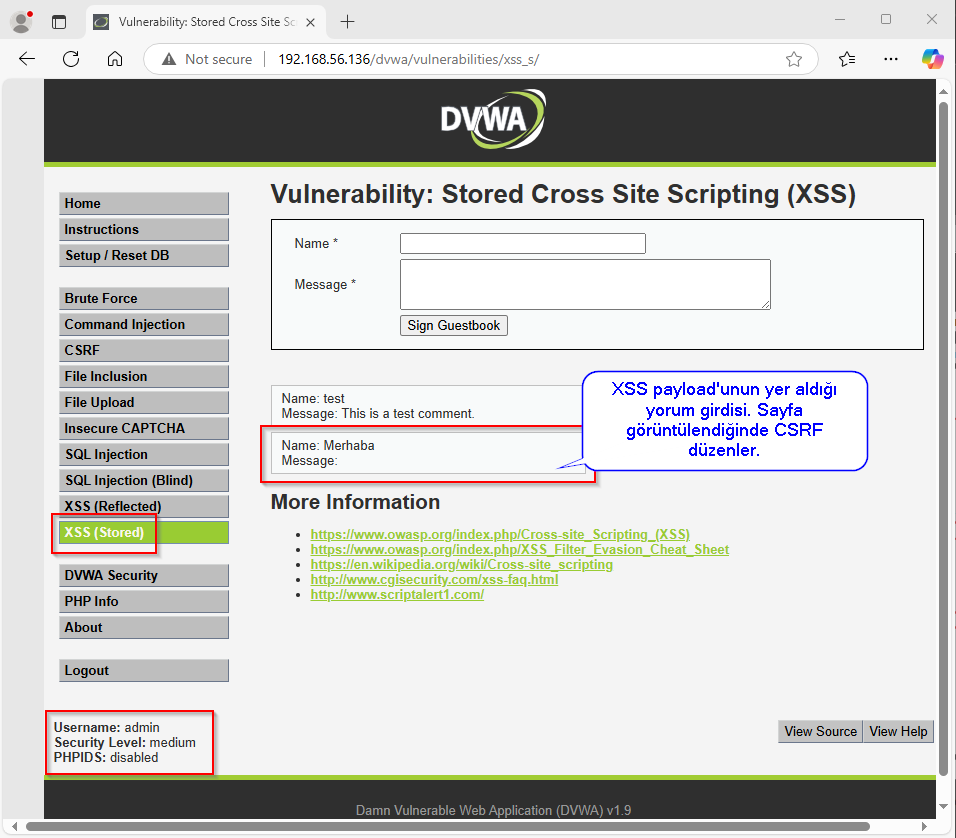
Task: Click the vertical scrollbar thumb
Action: tap(943, 439)
